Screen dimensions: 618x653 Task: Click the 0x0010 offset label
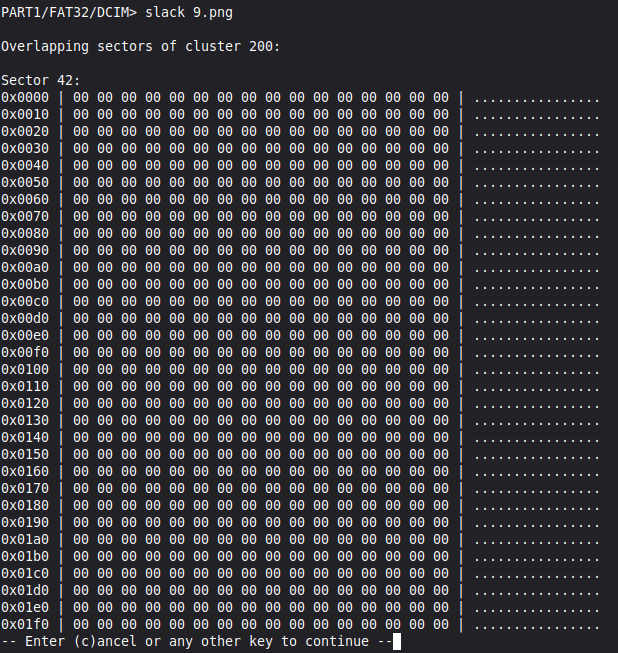coord(25,115)
